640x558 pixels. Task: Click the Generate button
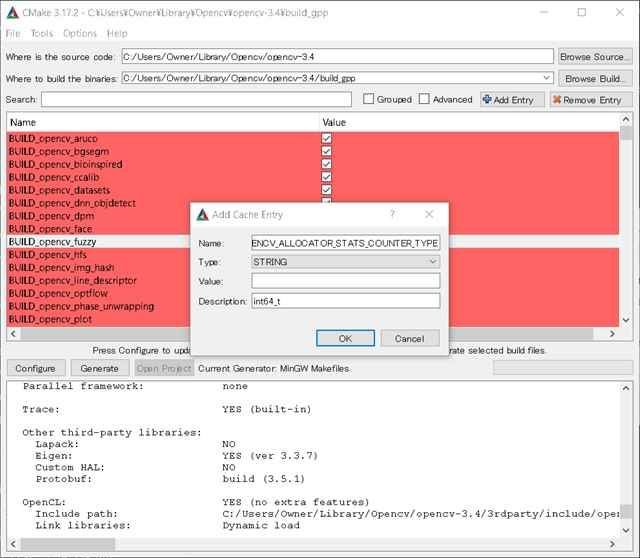[99, 368]
